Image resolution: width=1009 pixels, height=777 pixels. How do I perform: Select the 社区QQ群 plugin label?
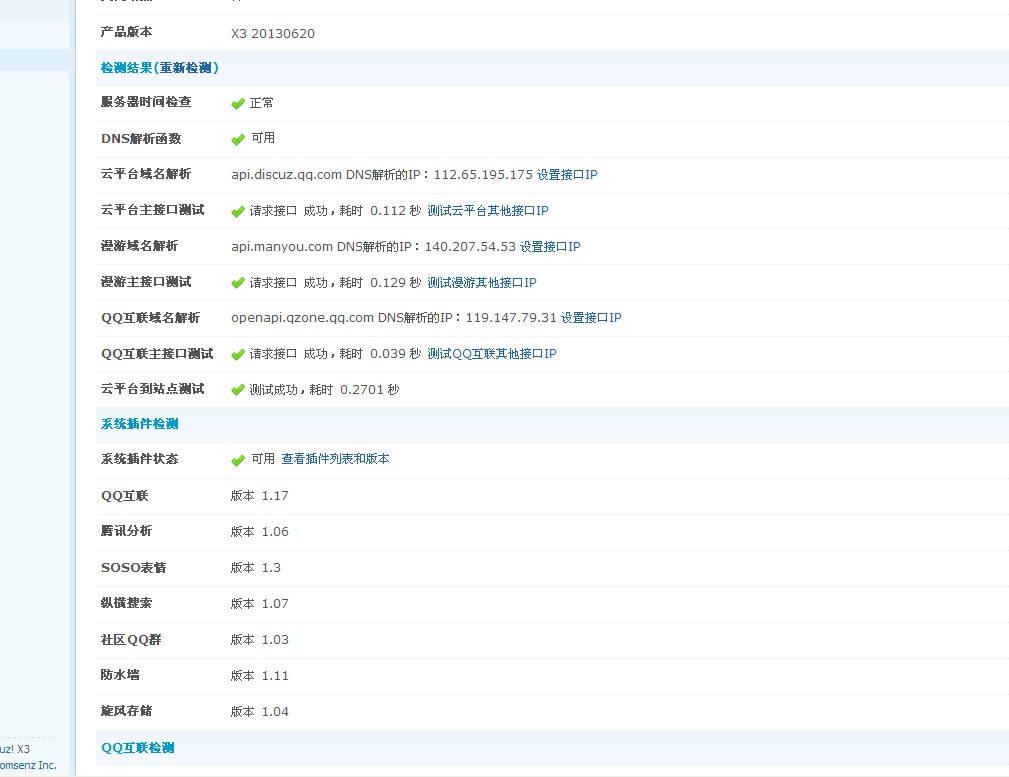click(x=131, y=640)
